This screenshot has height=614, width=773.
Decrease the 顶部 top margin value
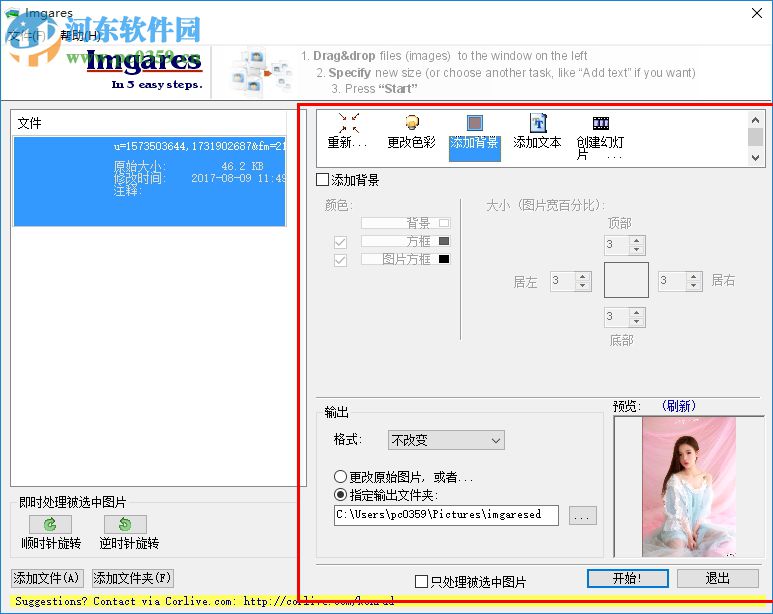point(636,250)
